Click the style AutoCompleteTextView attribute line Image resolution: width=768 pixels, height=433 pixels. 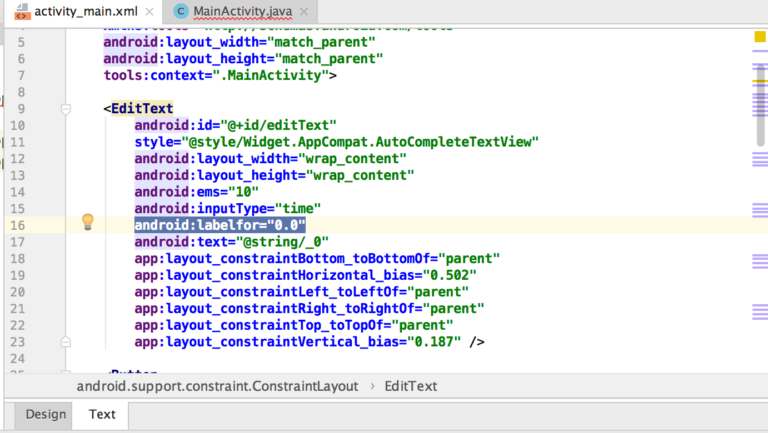tap(336, 142)
